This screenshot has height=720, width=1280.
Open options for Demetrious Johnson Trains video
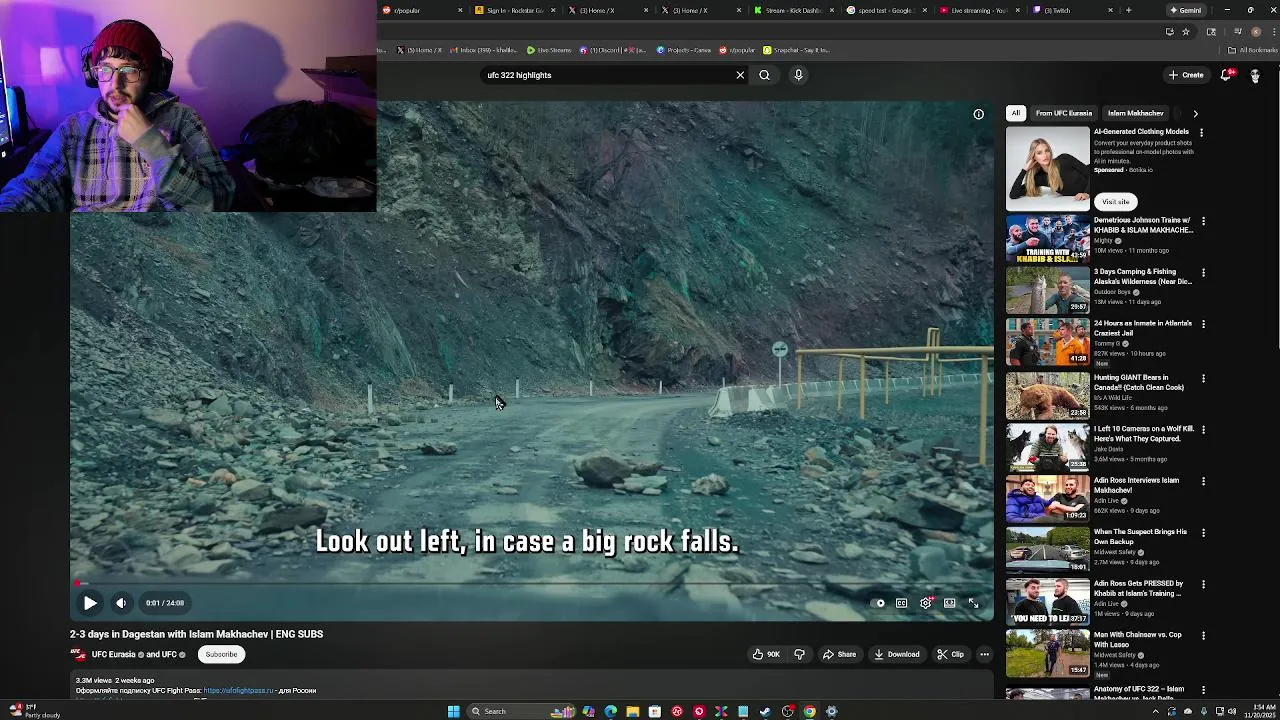pos(1203,221)
